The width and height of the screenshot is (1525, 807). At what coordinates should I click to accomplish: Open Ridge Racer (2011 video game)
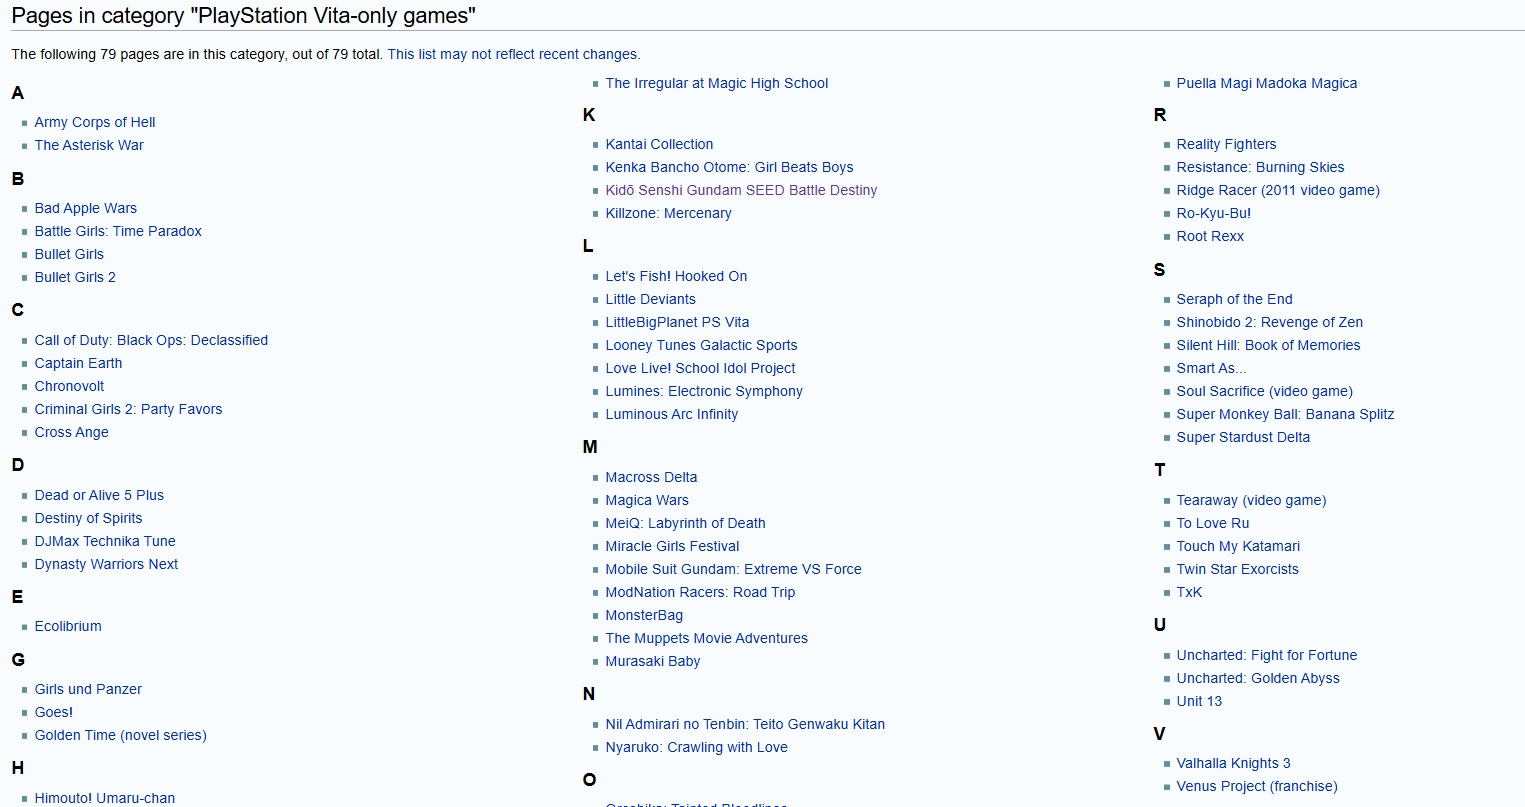click(1278, 190)
